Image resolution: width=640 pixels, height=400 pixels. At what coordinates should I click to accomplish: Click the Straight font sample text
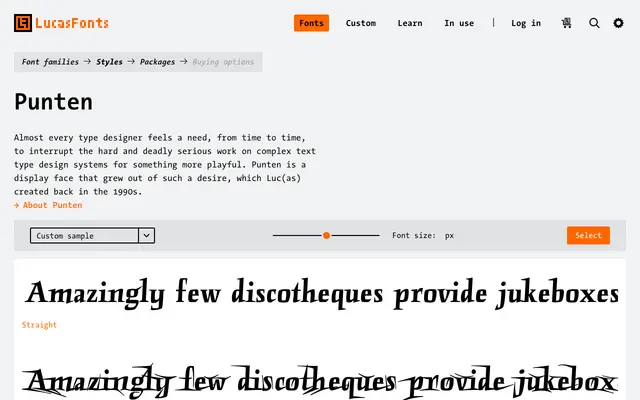[322, 294]
